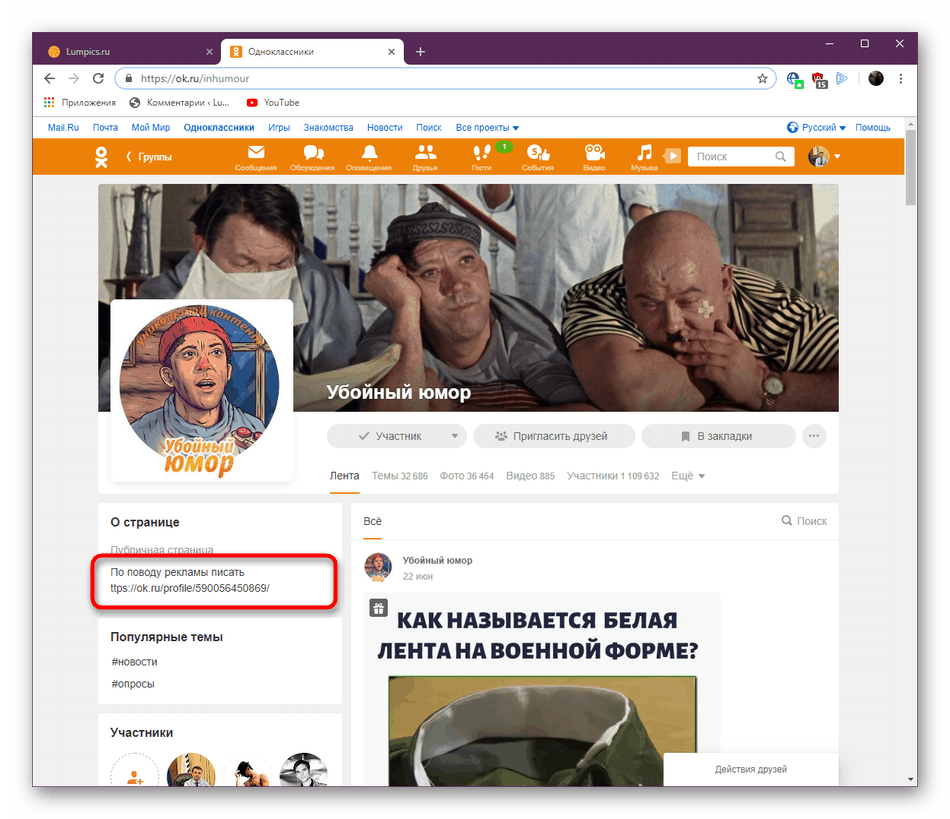
Task: Open Помощь help link
Action: point(872,127)
